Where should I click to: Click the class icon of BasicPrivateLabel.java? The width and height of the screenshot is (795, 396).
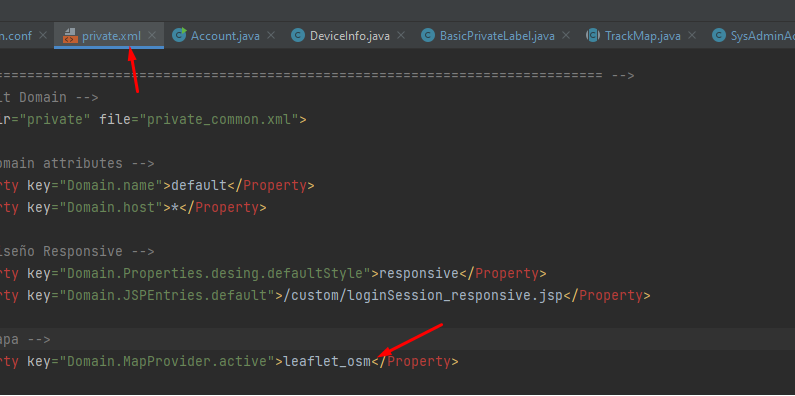(428, 35)
